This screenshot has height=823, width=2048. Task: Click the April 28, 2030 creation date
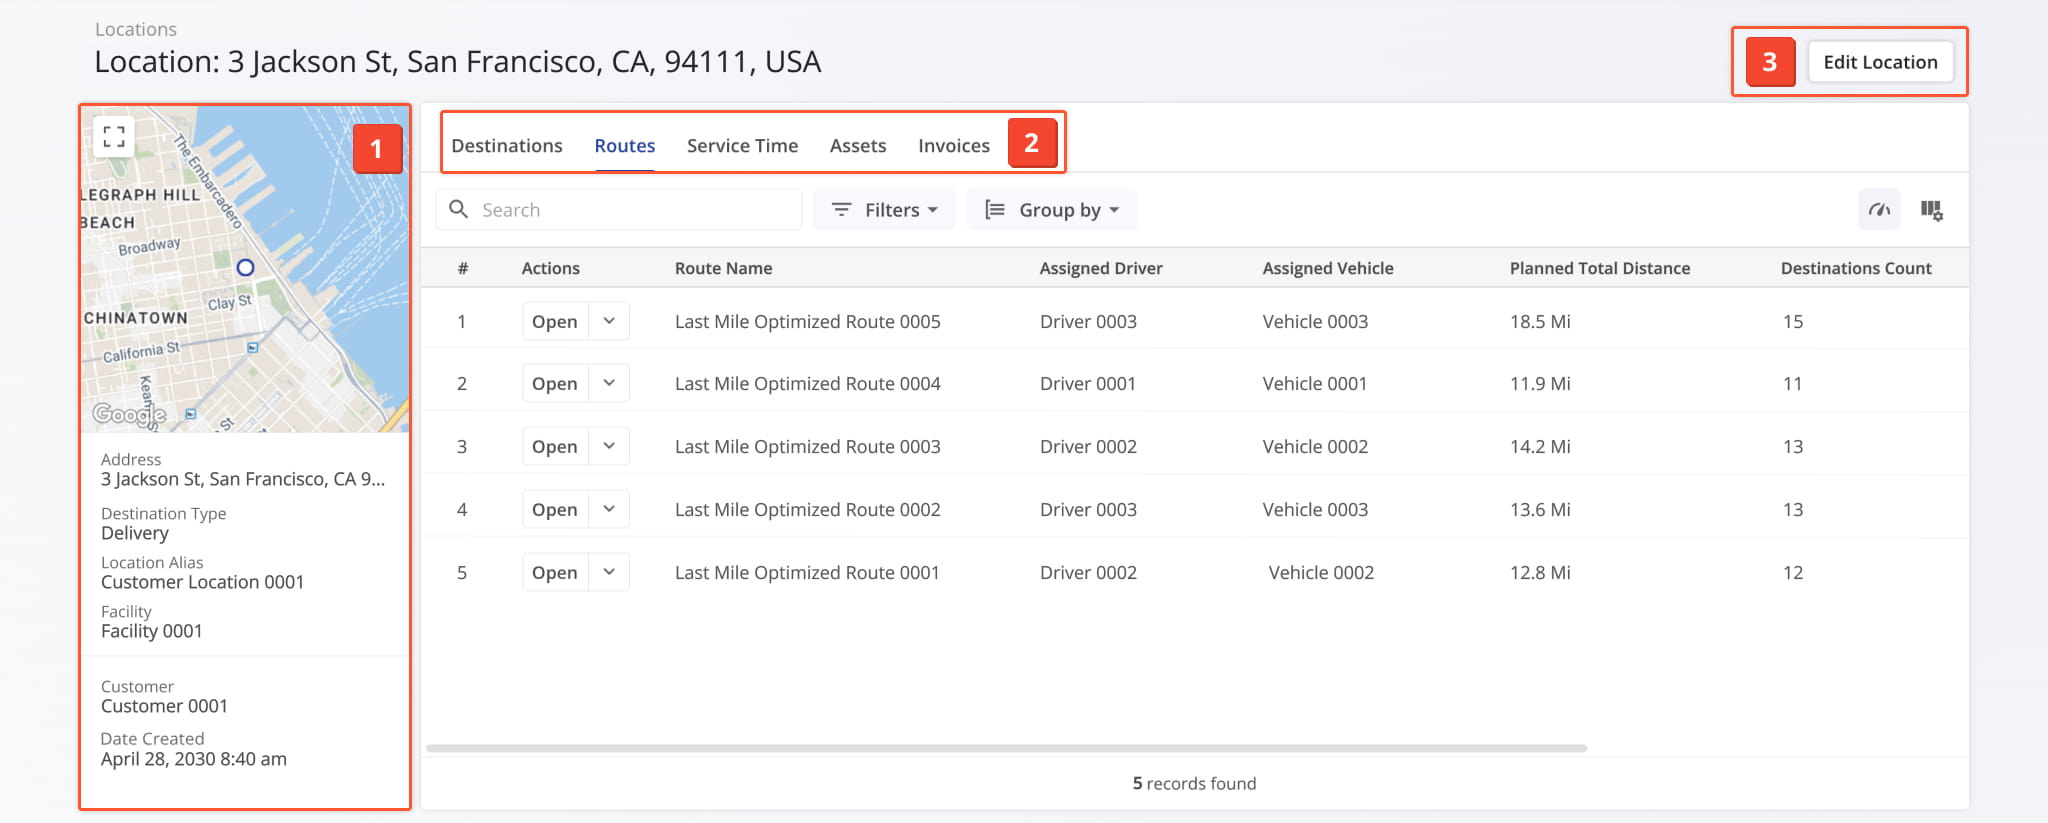(x=194, y=759)
